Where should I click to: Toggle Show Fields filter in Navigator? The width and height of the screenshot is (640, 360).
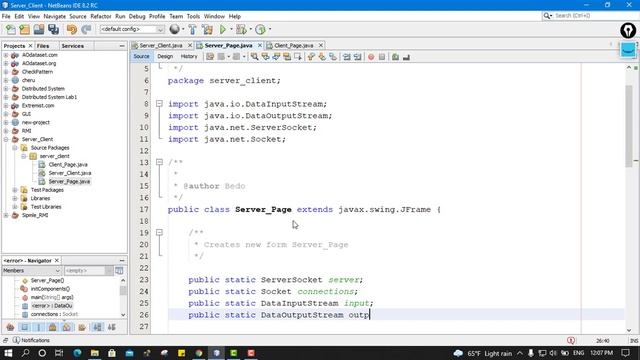click(24, 327)
